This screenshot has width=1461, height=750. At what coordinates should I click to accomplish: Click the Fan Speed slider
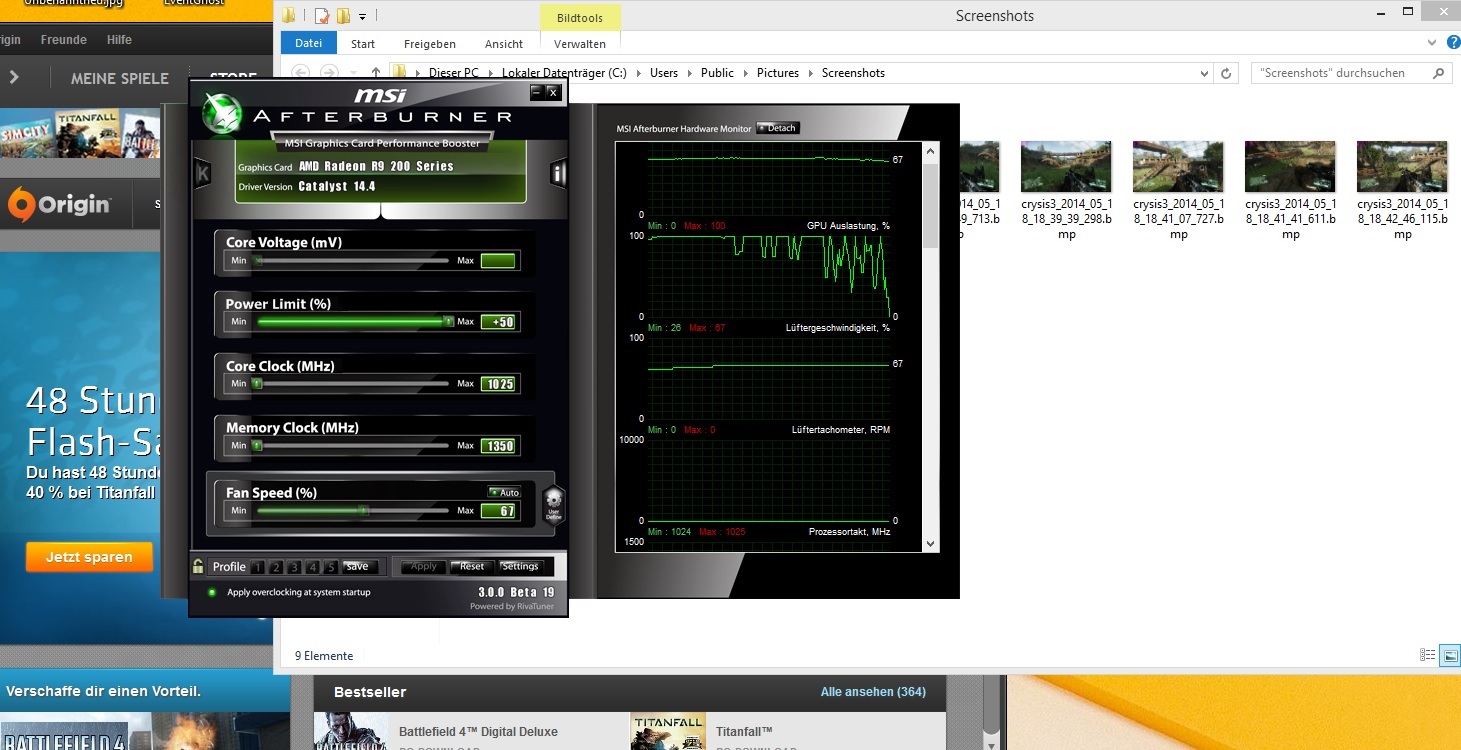353,510
